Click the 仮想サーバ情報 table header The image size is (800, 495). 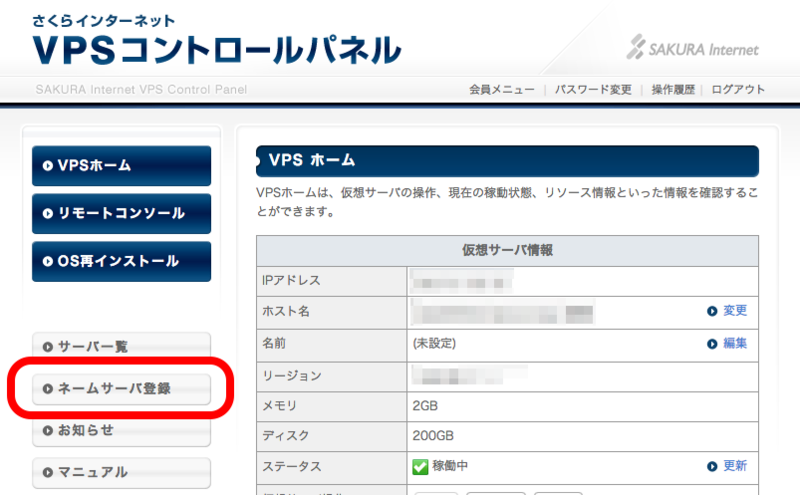coord(507,251)
